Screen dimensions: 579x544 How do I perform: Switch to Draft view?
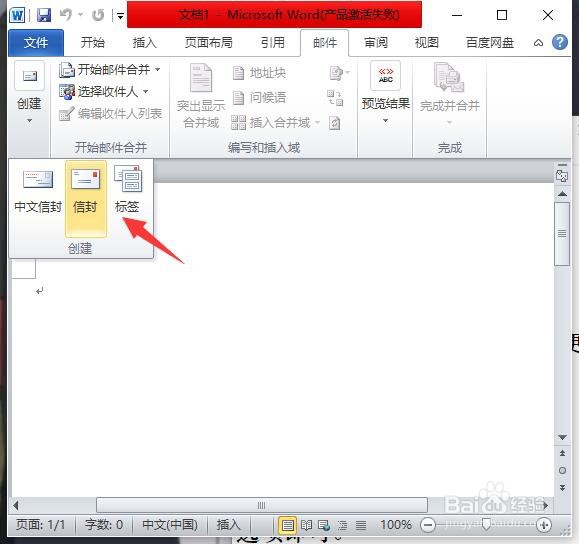pos(361,525)
